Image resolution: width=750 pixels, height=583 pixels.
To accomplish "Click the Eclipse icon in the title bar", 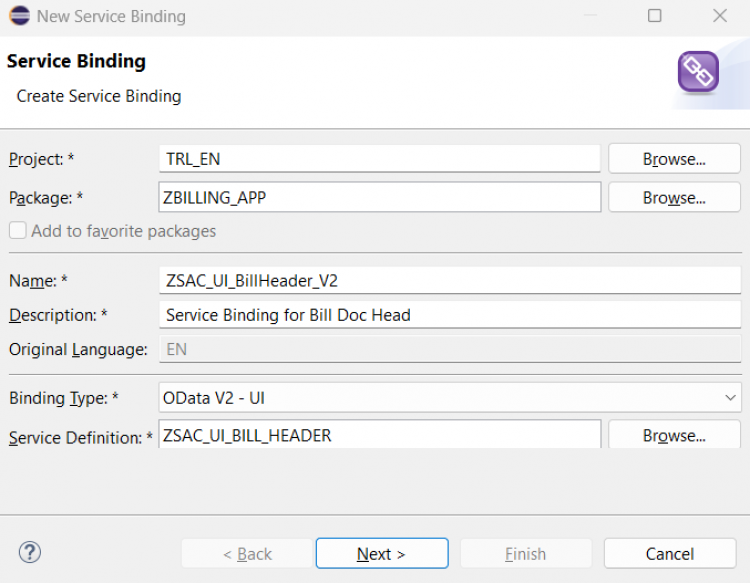I will click(19, 16).
